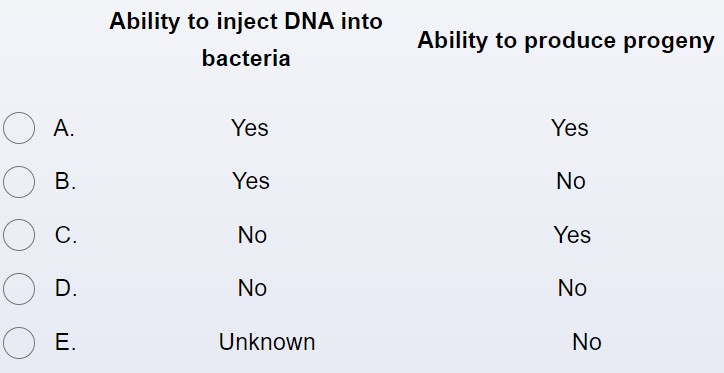Viewport: 724px width, 373px height.
Task: Click the 'D.' option label
Action: 66,289
